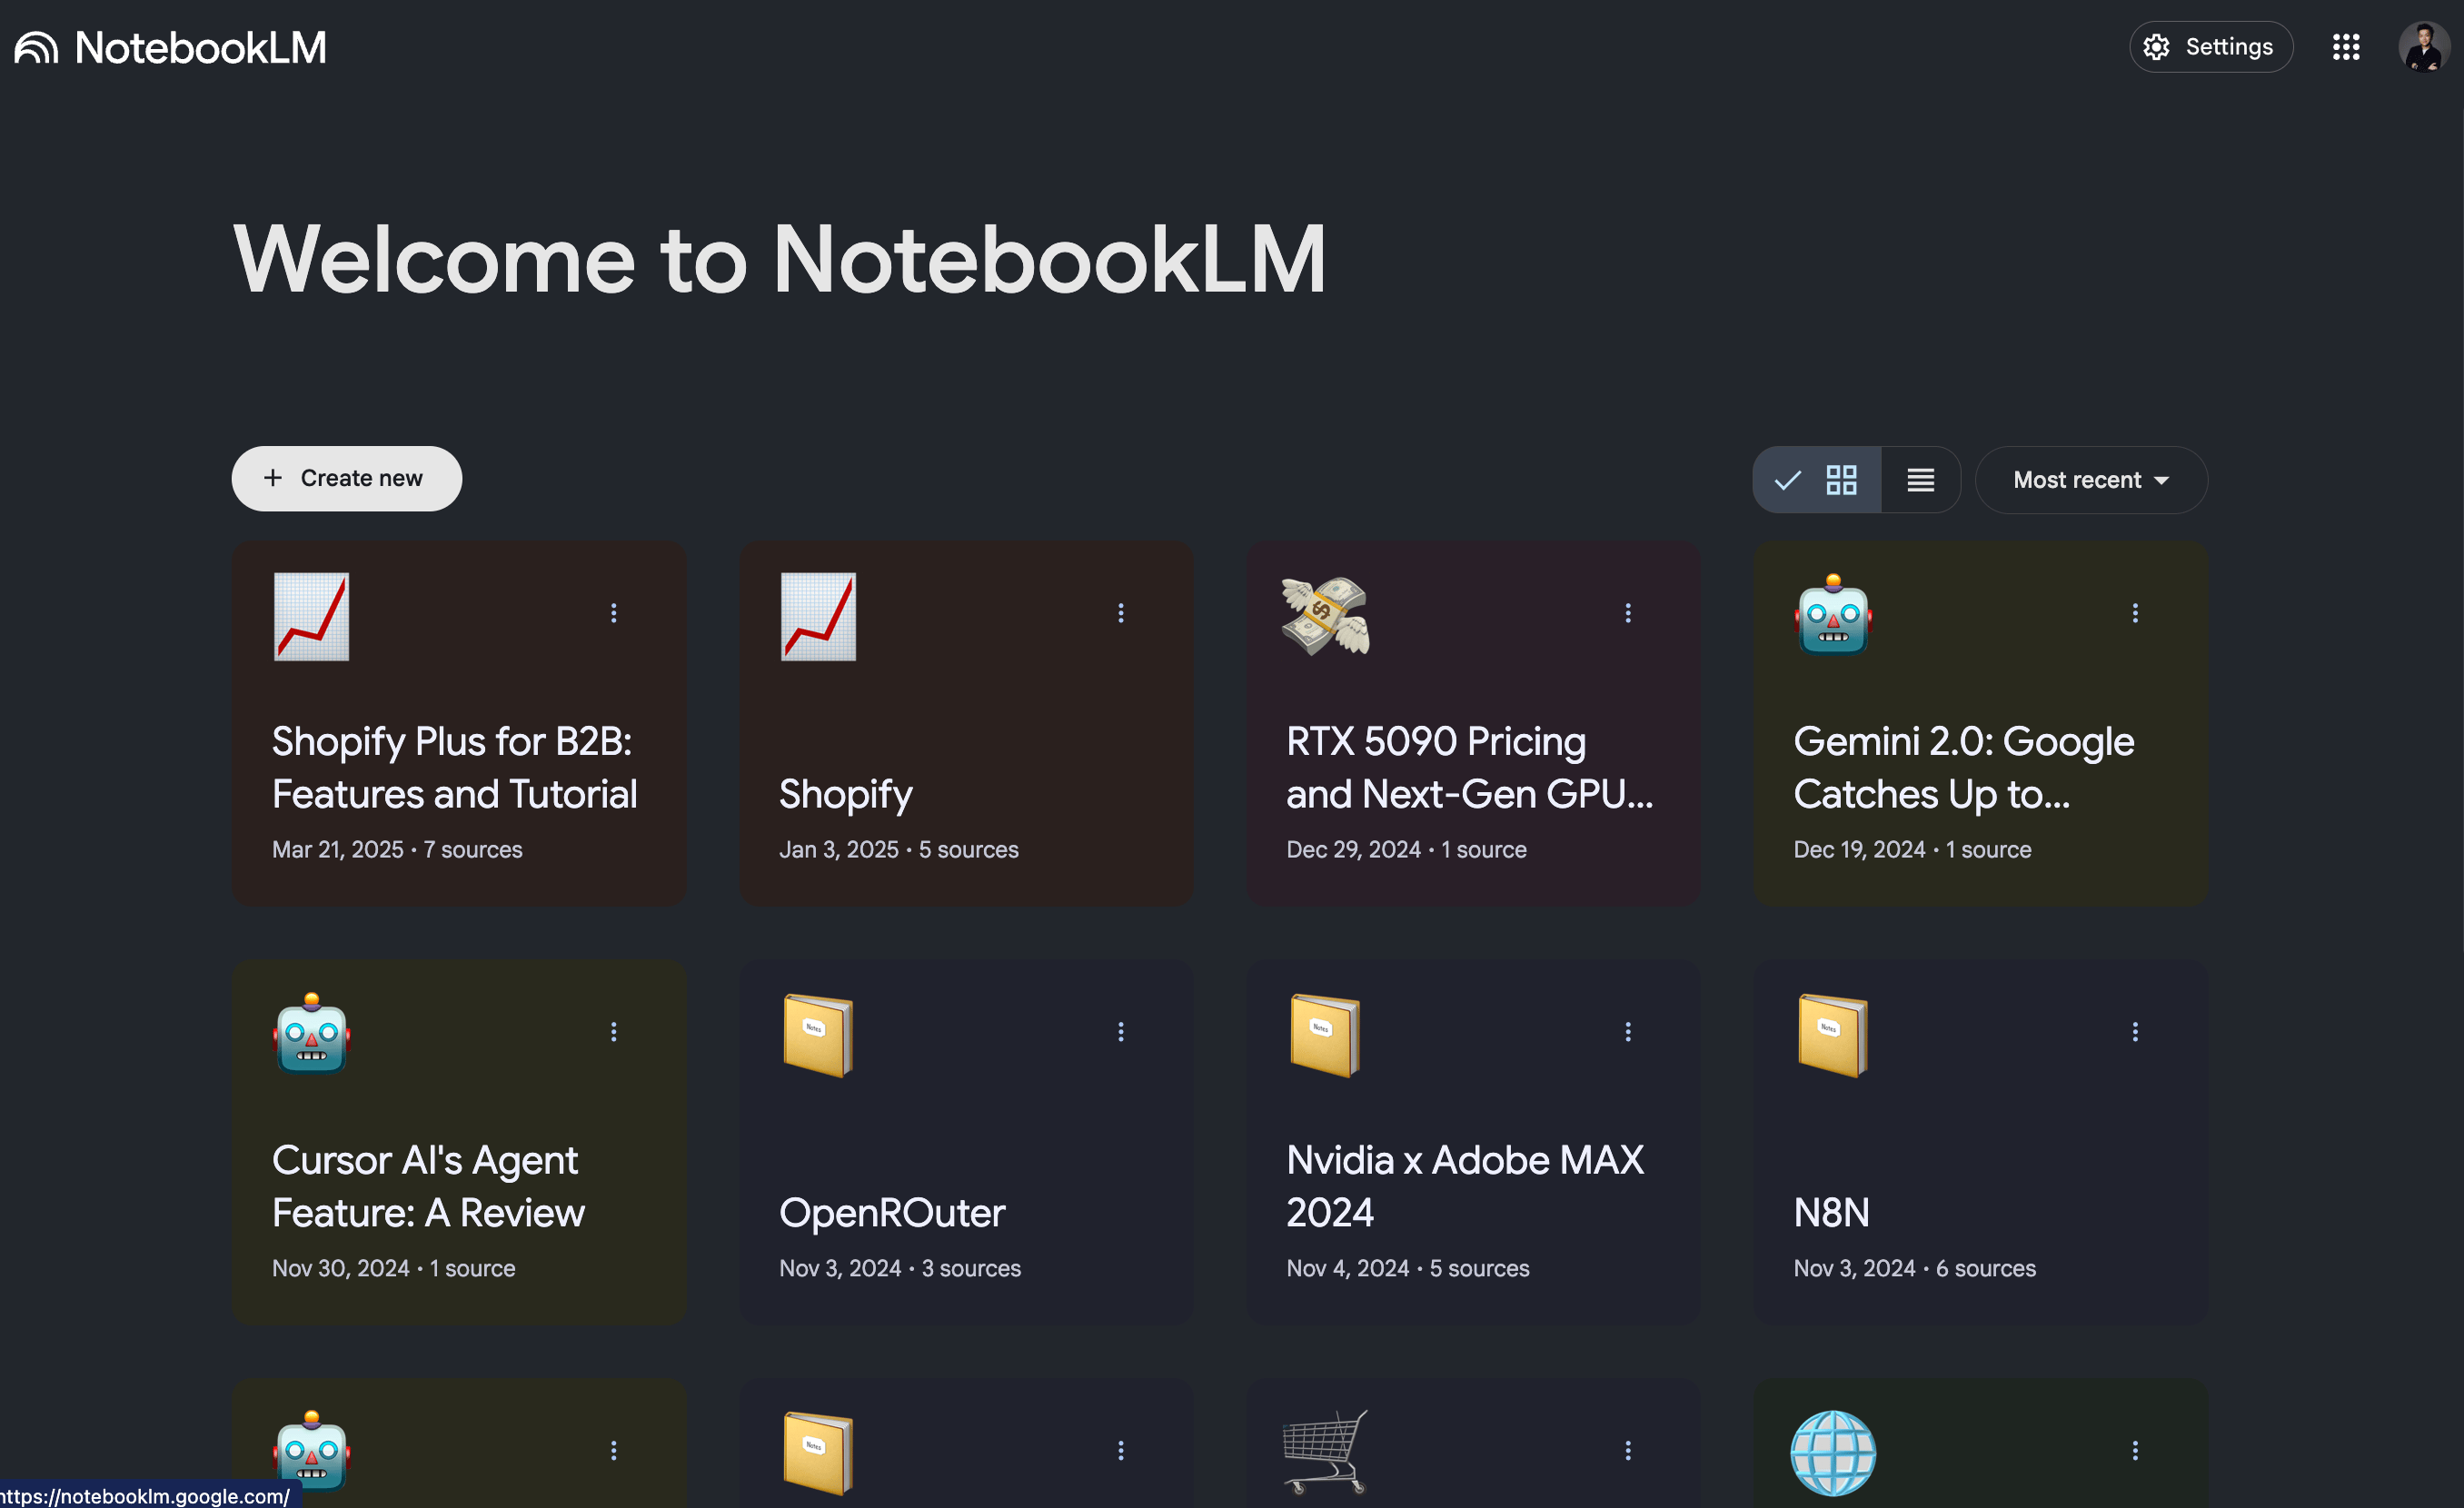This screenshot has width=2464, height=1508.
Task: Click the 'Welcome to NotebookLM' heading
Action: coord(779,259)
